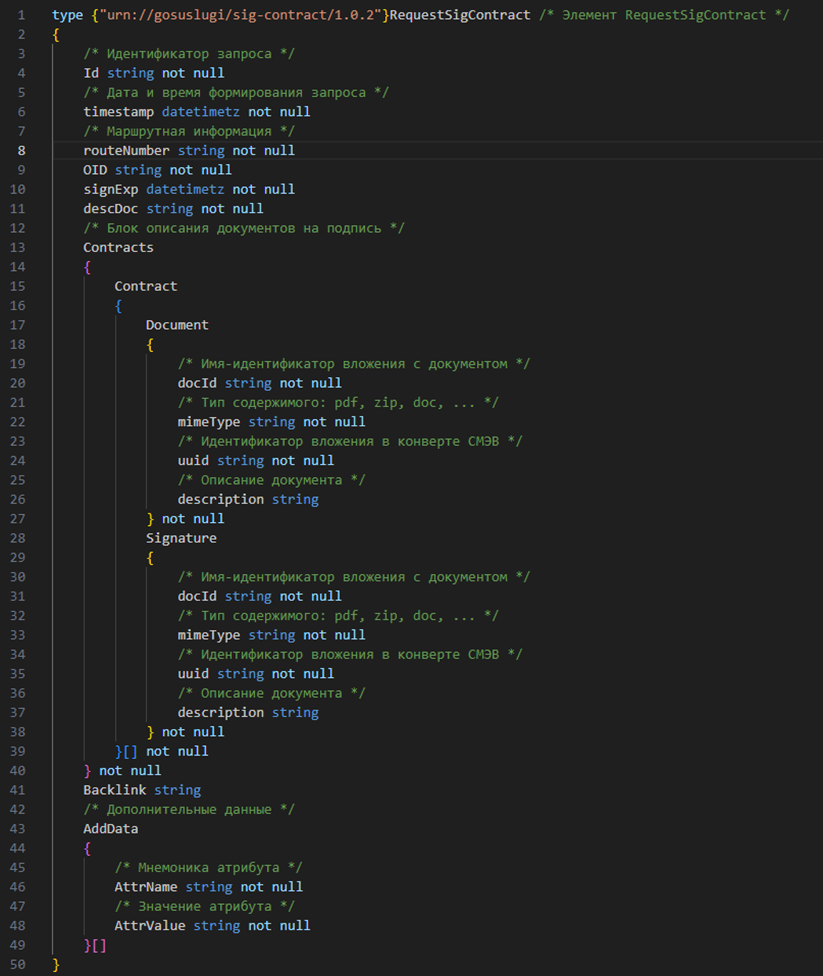
Task: Click the OID field on line 9
Action: (95, 170)
